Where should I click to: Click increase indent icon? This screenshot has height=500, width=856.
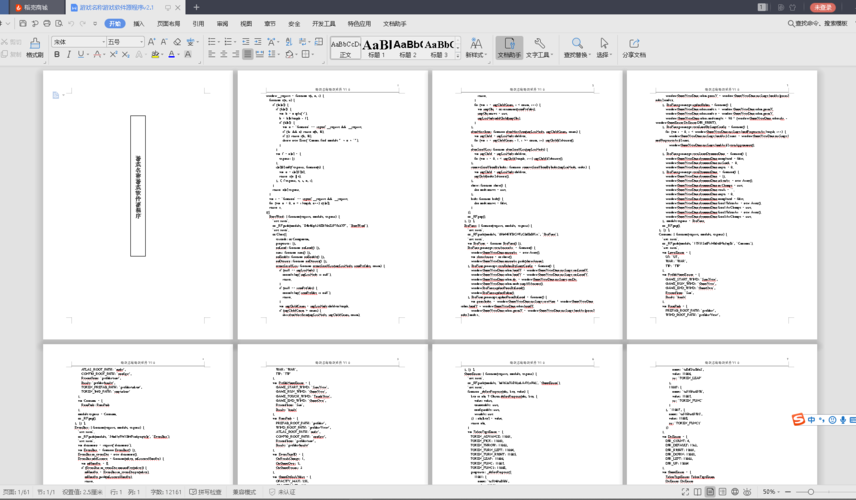[x=258, y=41]
